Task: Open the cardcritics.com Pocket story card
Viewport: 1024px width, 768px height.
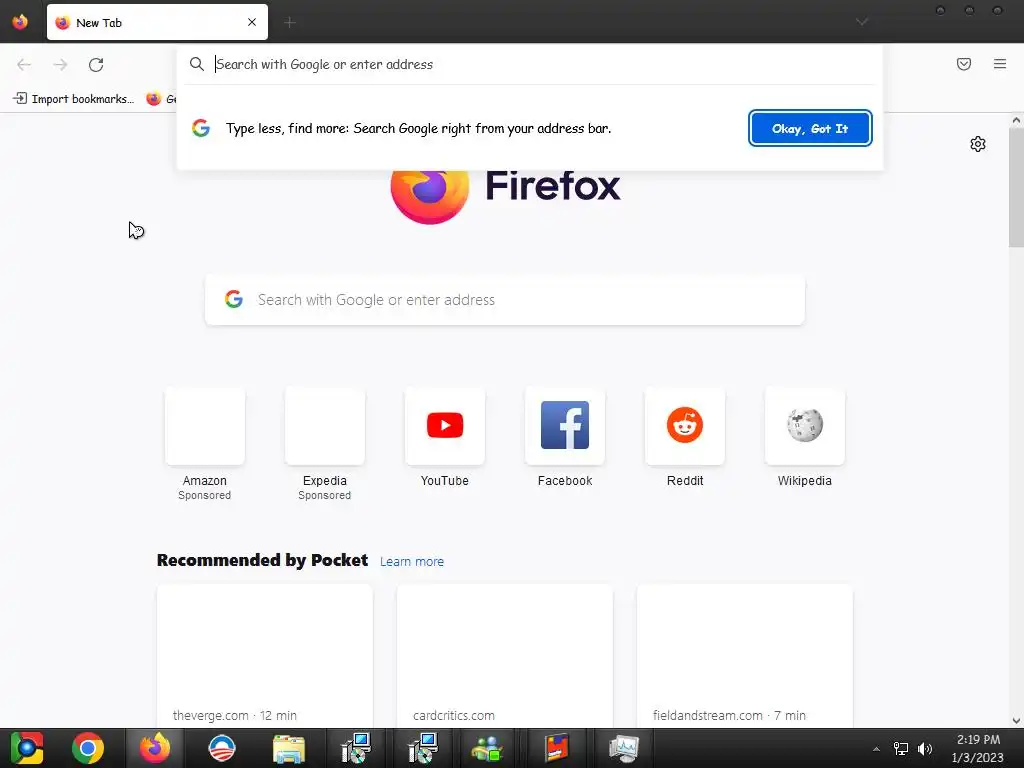Action: [x=505, y=656]
